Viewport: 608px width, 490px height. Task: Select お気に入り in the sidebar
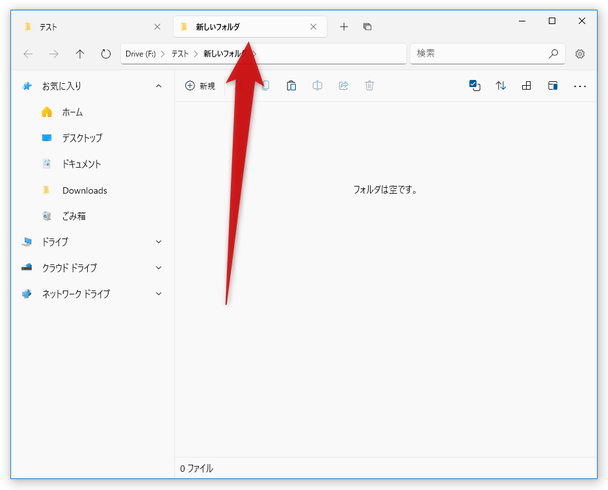[x=92, y=86]
